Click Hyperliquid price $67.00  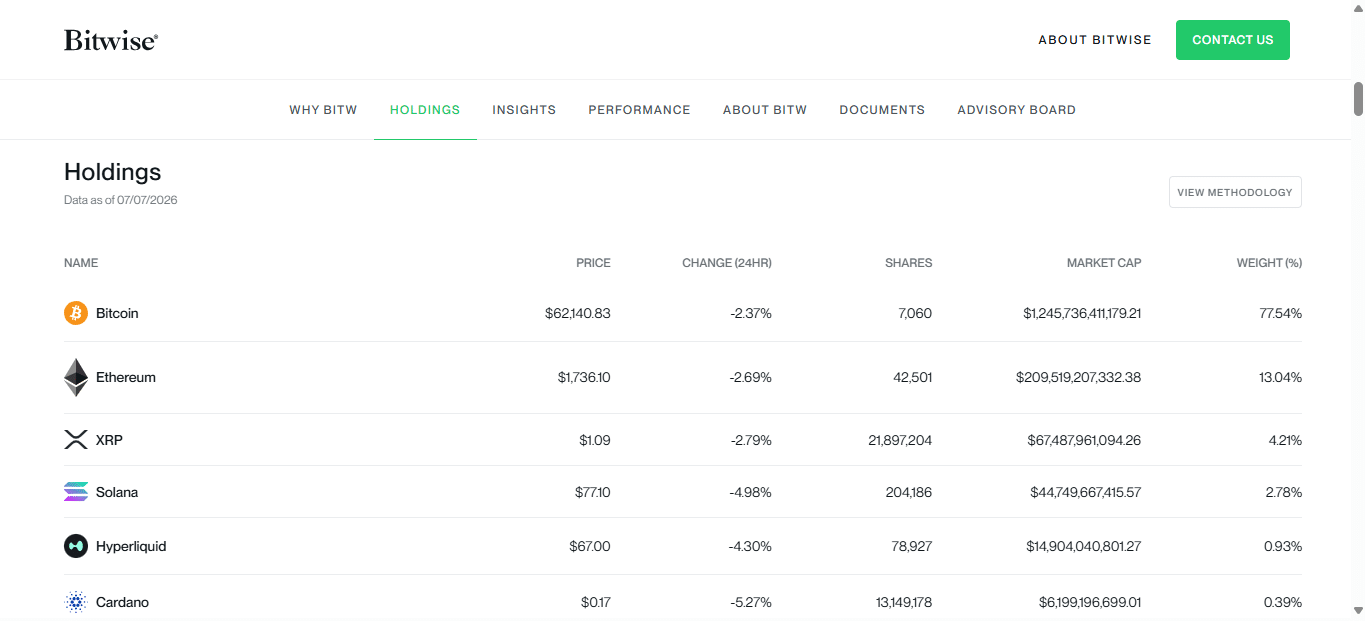590,546
